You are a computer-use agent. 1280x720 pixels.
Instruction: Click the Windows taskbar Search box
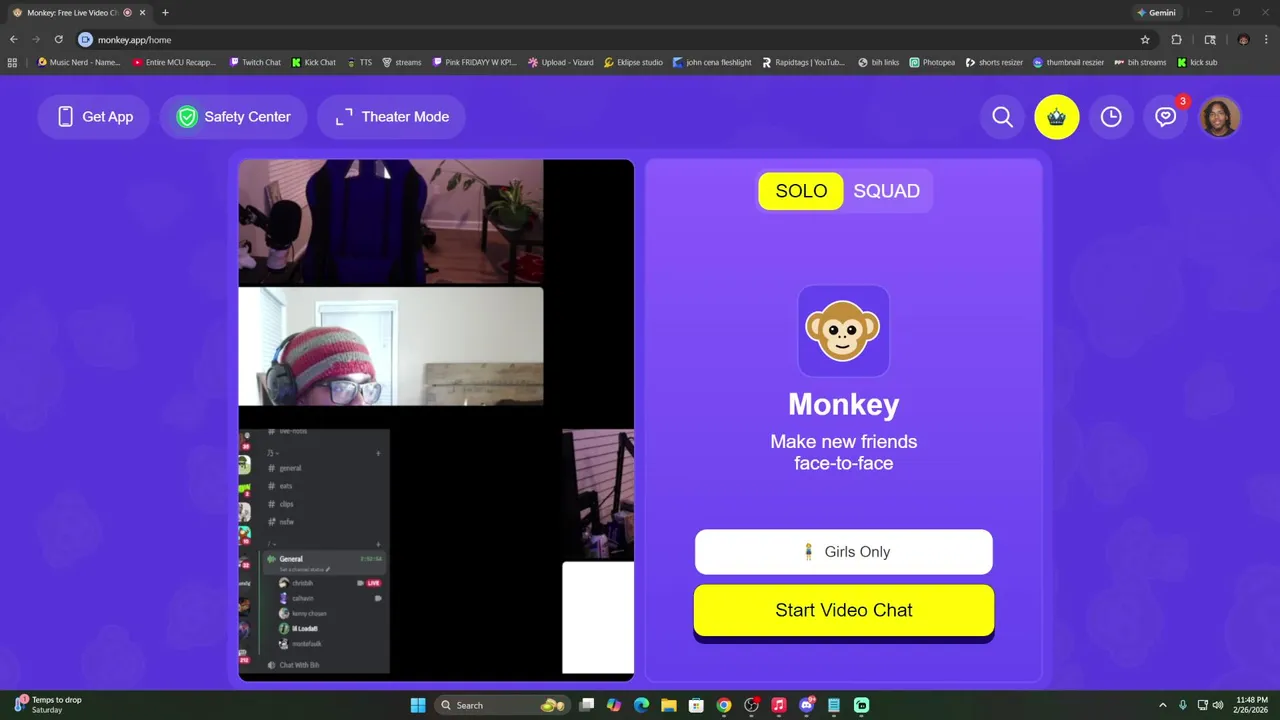click(x=503, y=705)
